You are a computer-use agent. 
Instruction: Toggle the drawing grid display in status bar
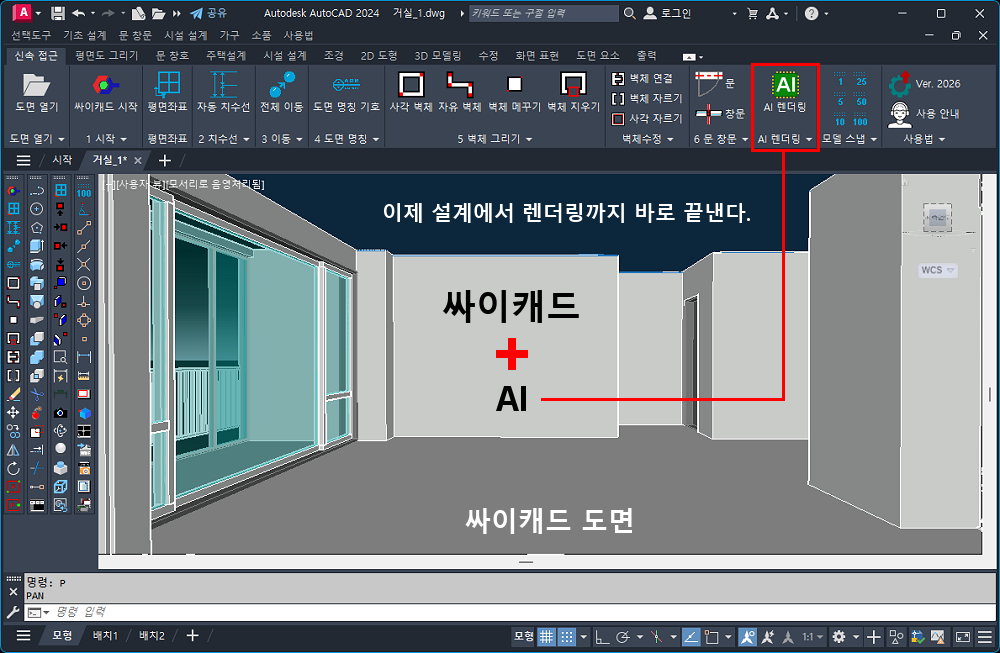pos(546,636)
